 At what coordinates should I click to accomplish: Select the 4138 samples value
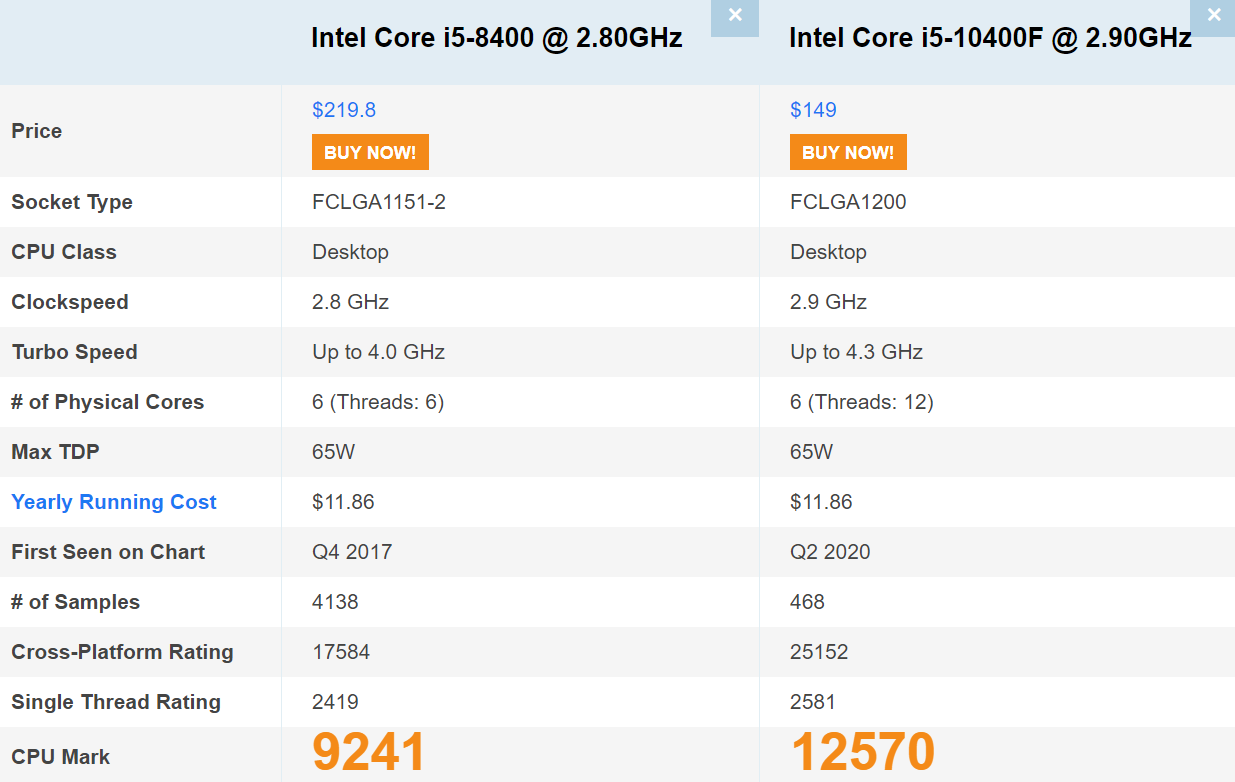pyautogui.click(x=335, y=602)
